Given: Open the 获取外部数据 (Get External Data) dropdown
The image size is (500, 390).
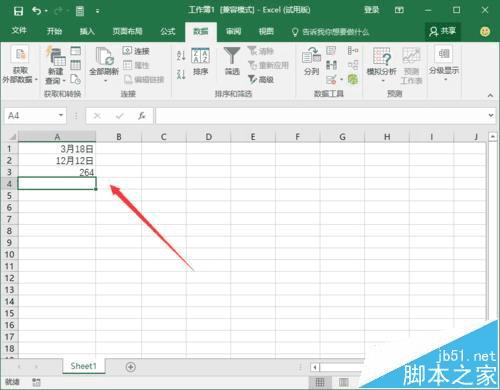Looking at the screenshot, I should coord(20,65).
